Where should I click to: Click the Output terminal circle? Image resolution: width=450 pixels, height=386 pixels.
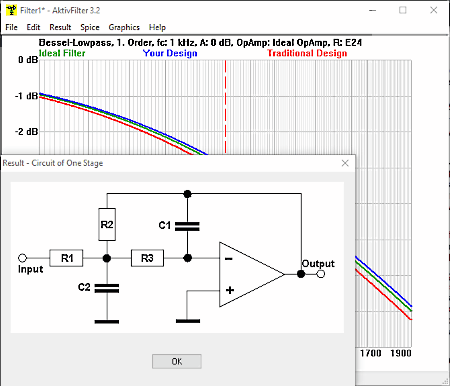pos(321,274)
